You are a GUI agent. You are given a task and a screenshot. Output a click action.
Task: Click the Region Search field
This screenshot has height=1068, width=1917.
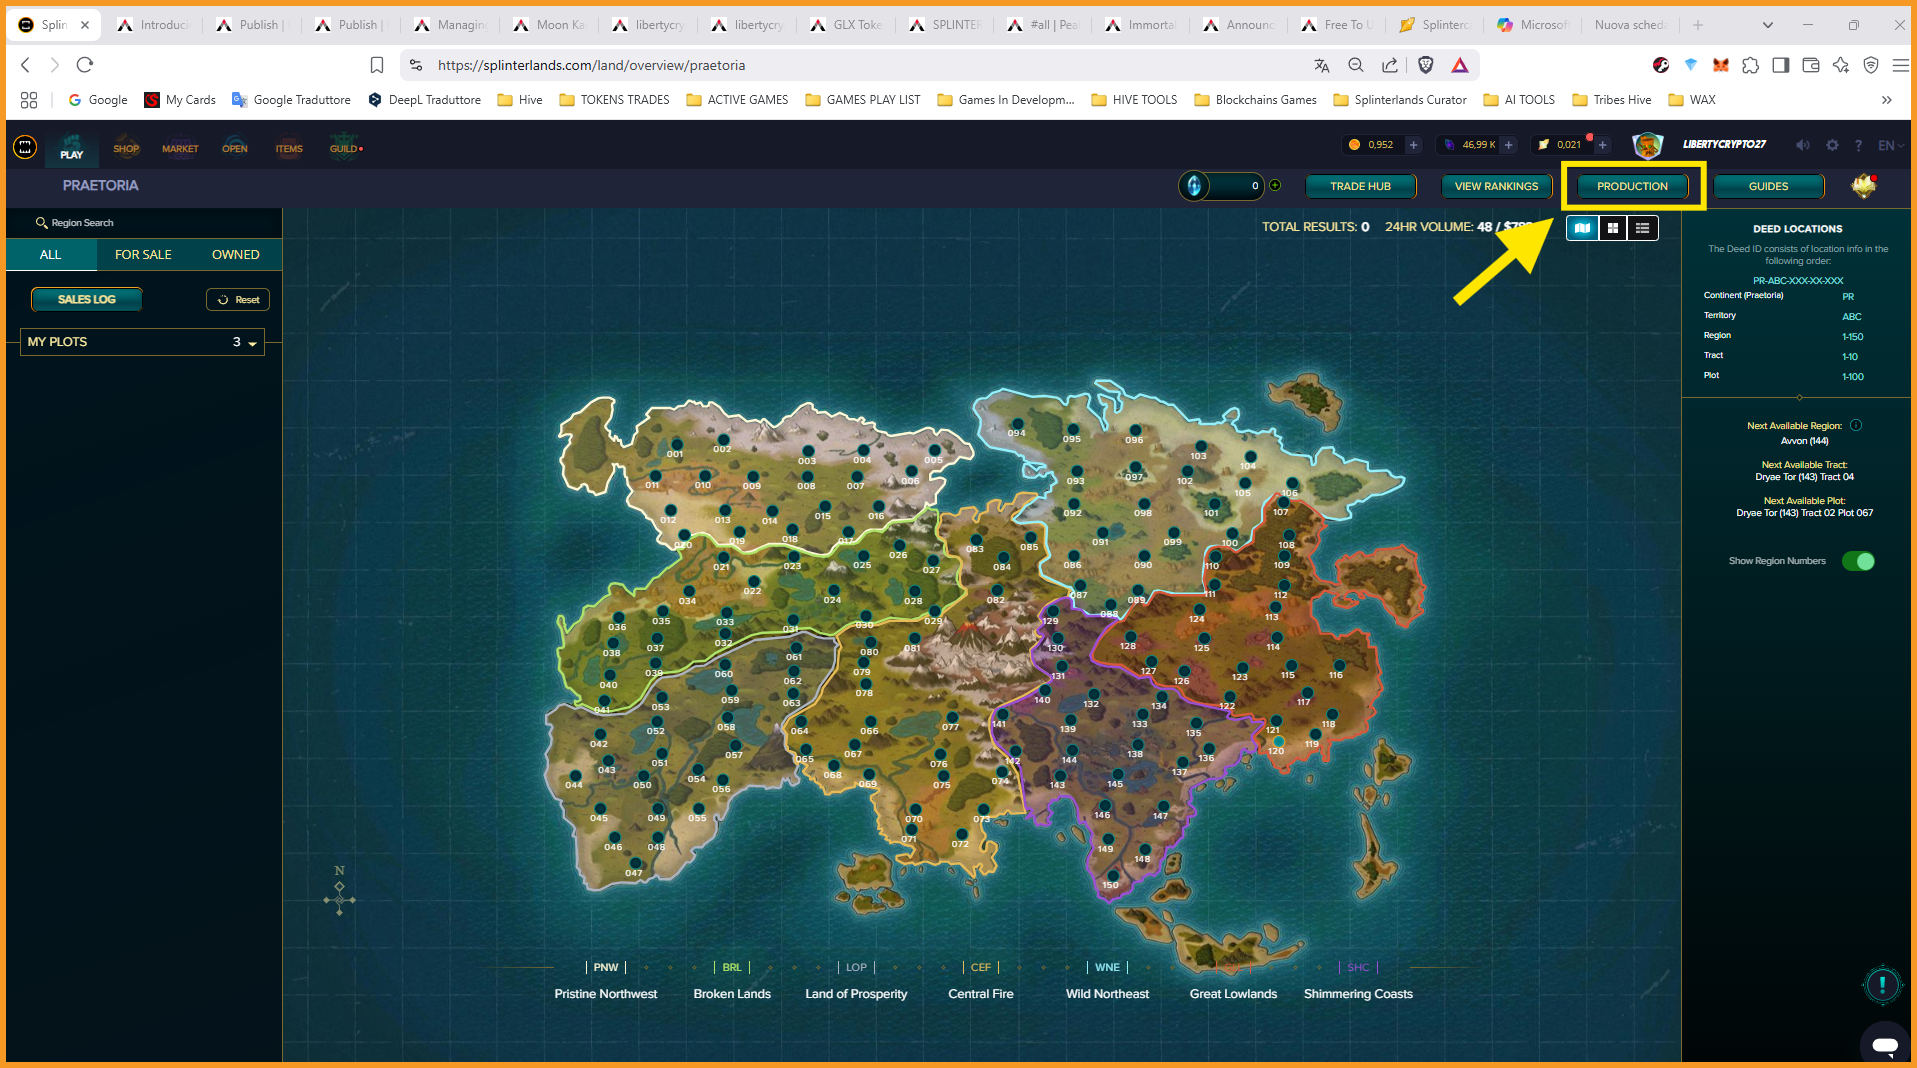tap(144, 223)
